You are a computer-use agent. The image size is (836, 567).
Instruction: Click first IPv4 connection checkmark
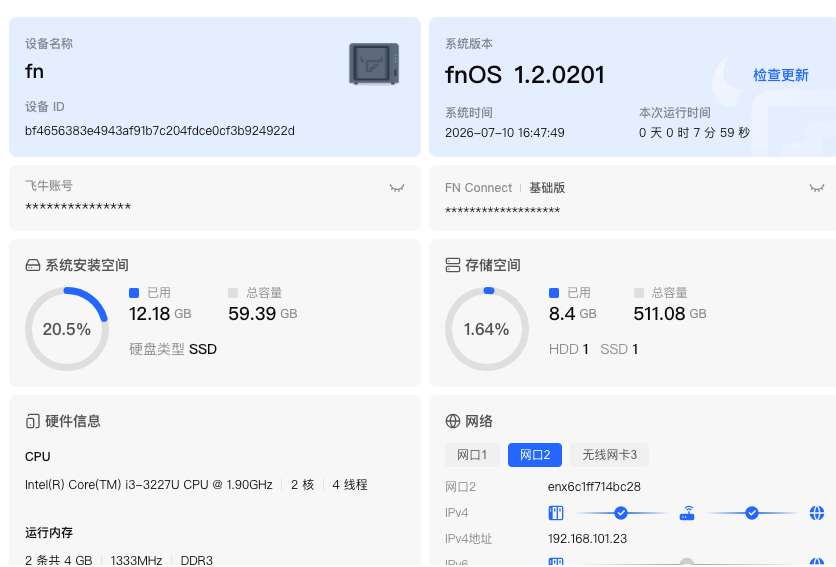pyautogui.click(x=621, y=513)
